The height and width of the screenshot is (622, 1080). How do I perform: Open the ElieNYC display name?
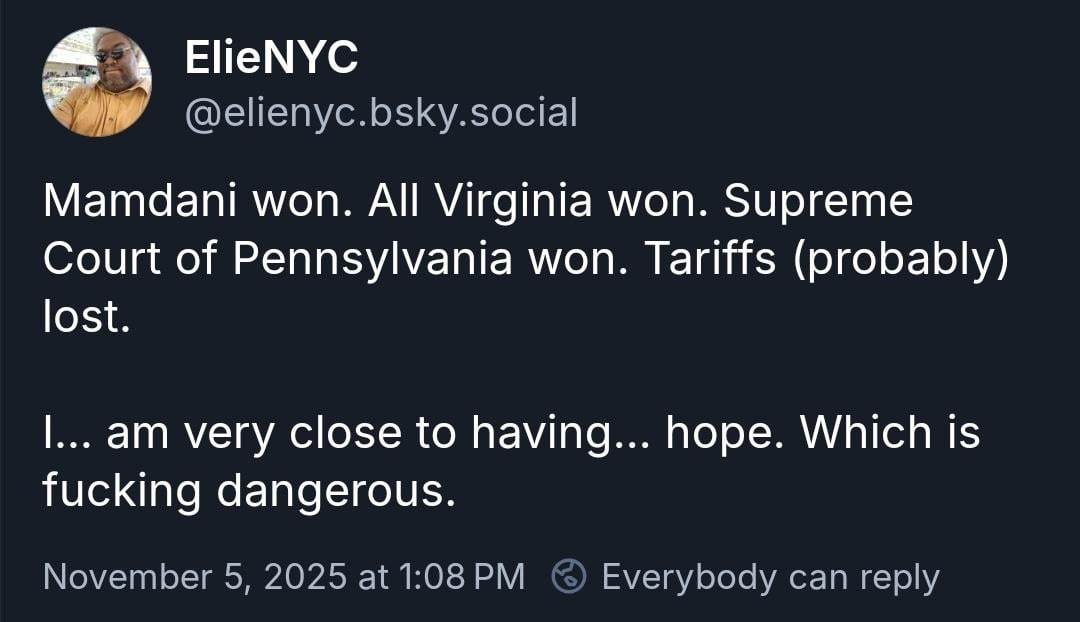pos(271,60)
